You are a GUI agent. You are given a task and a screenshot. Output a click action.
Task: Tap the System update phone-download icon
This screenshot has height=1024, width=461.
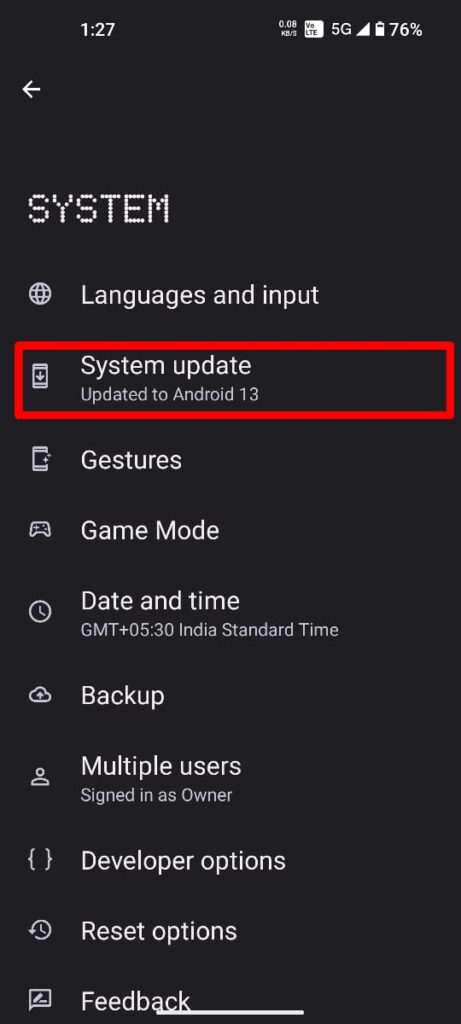pyautogui.click(x=40, y=377)
